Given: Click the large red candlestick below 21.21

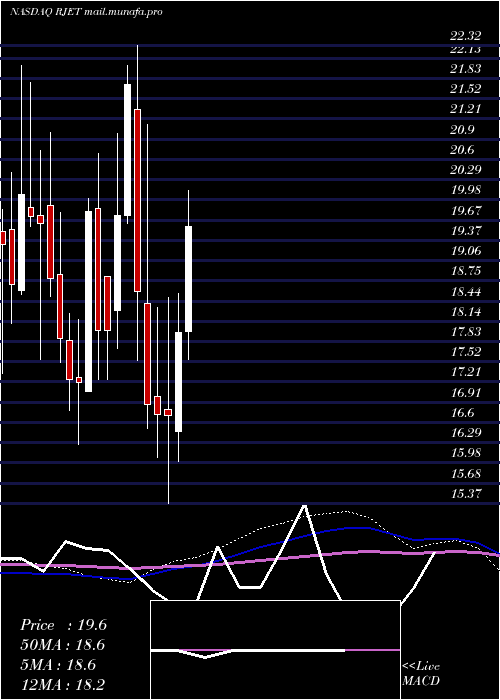Looking at the screenshot, I should click(x=138, y=200).
